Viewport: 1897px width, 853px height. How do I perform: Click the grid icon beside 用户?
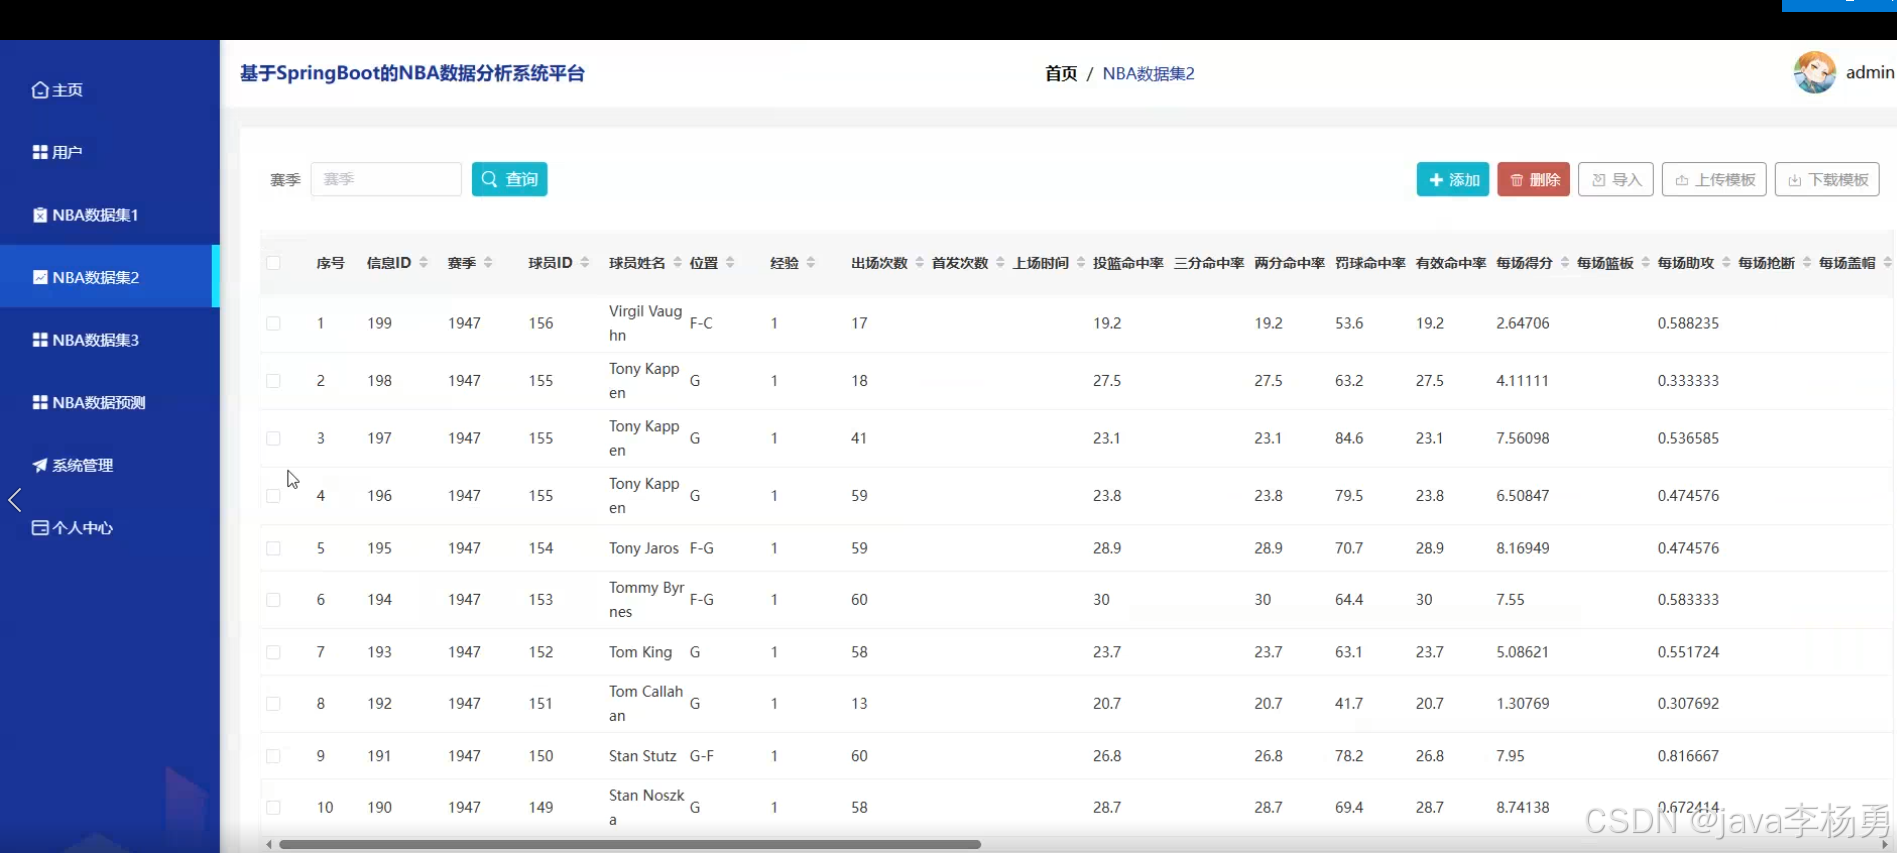click(x=40, y=152)
